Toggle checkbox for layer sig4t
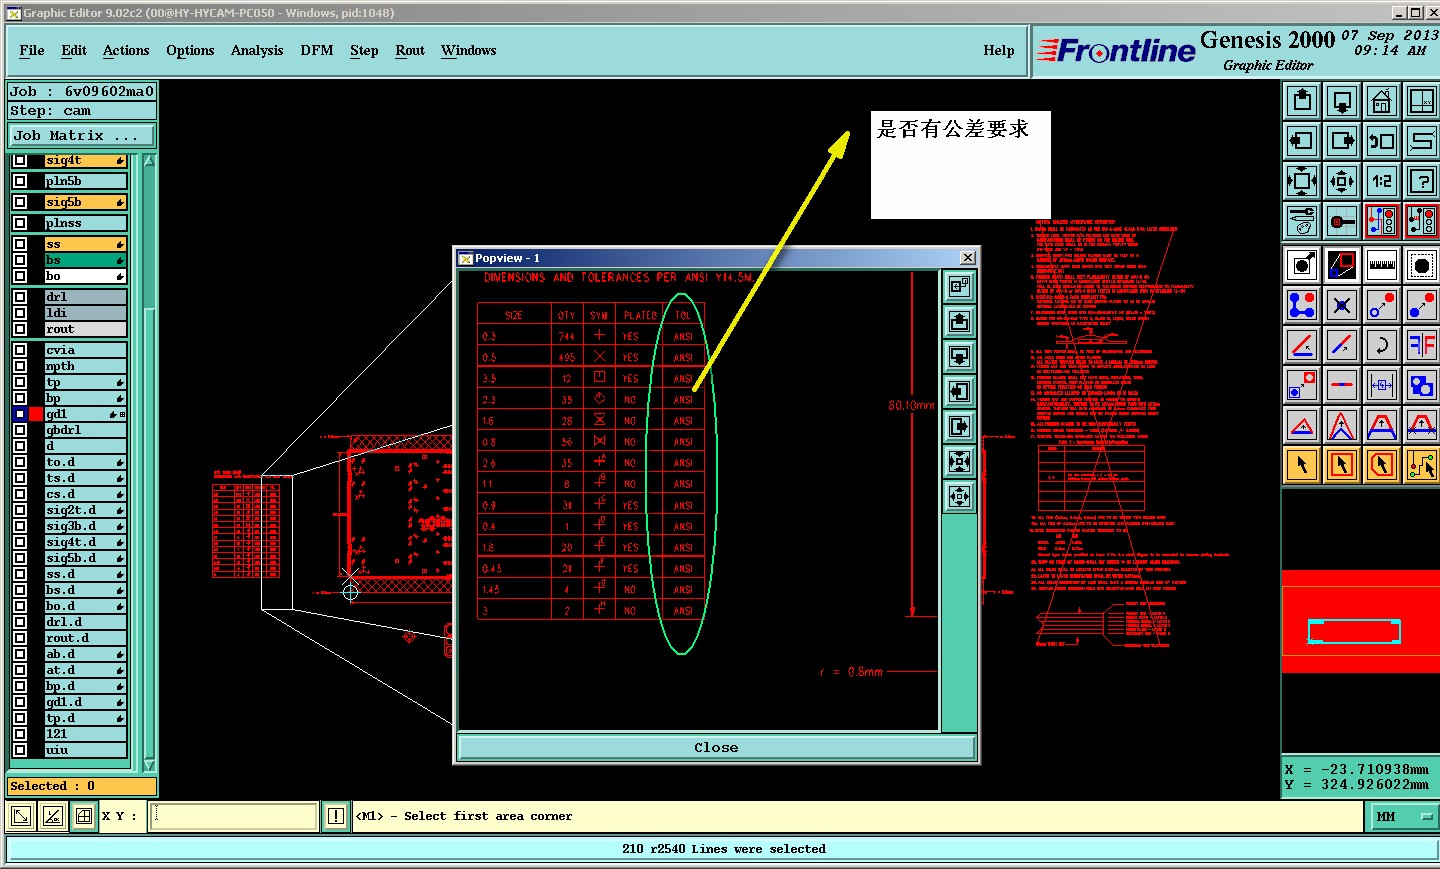The image size is (1440, 869). pos(20,160)
